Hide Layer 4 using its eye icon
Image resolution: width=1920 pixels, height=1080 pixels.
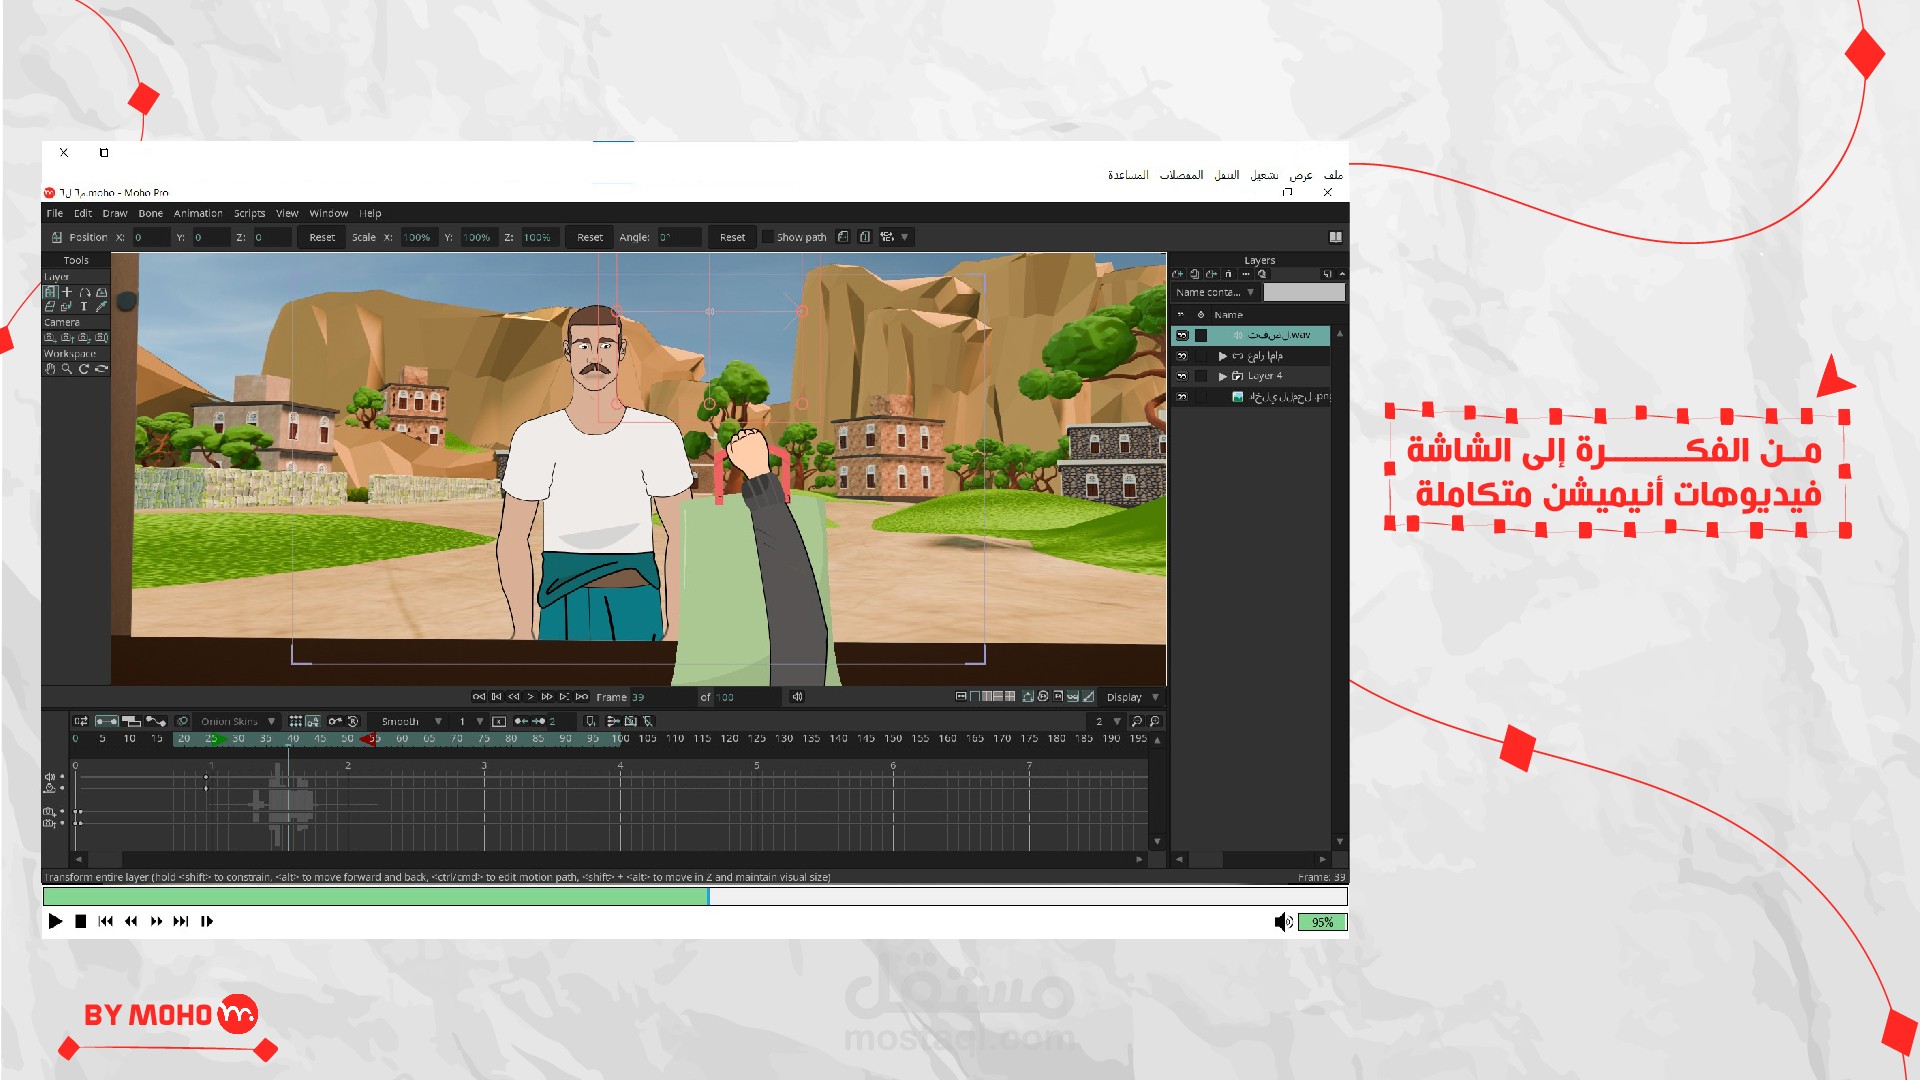(1182, 376)
